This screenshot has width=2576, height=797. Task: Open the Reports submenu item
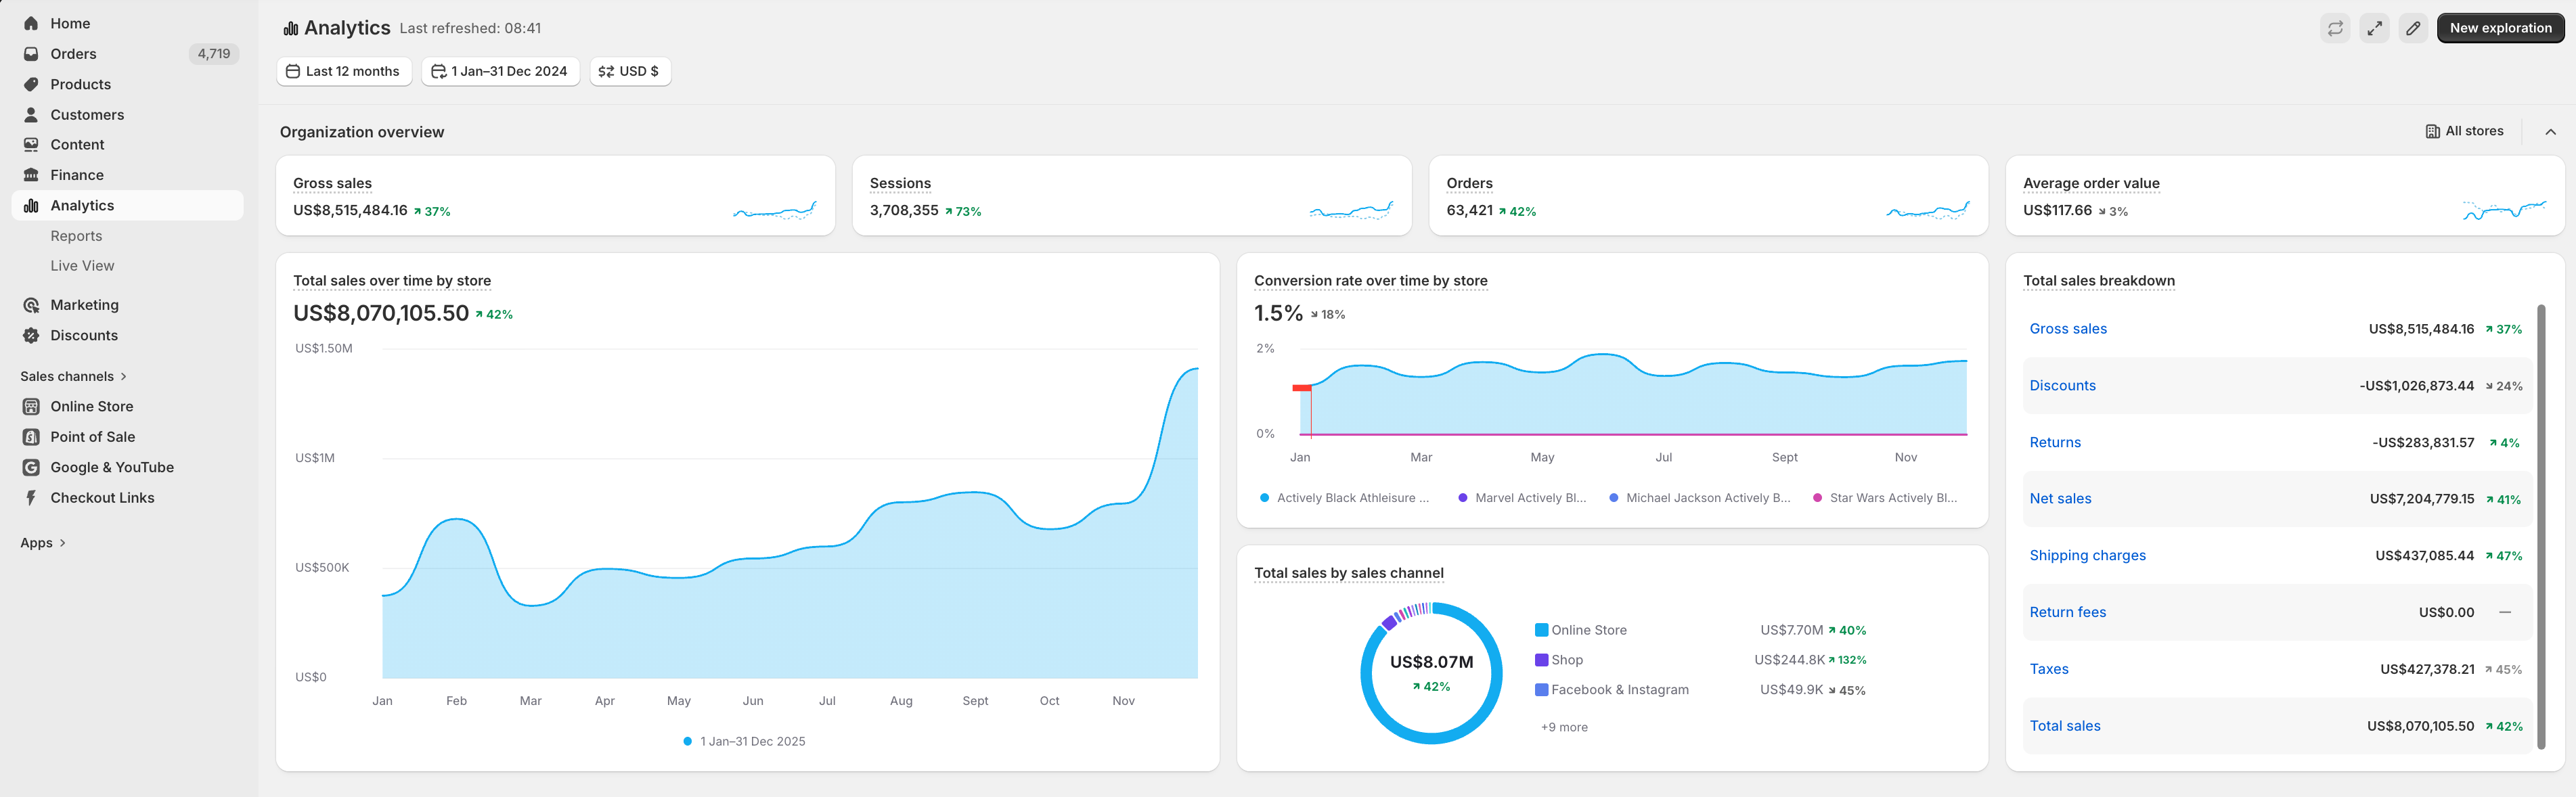point(76,236)
